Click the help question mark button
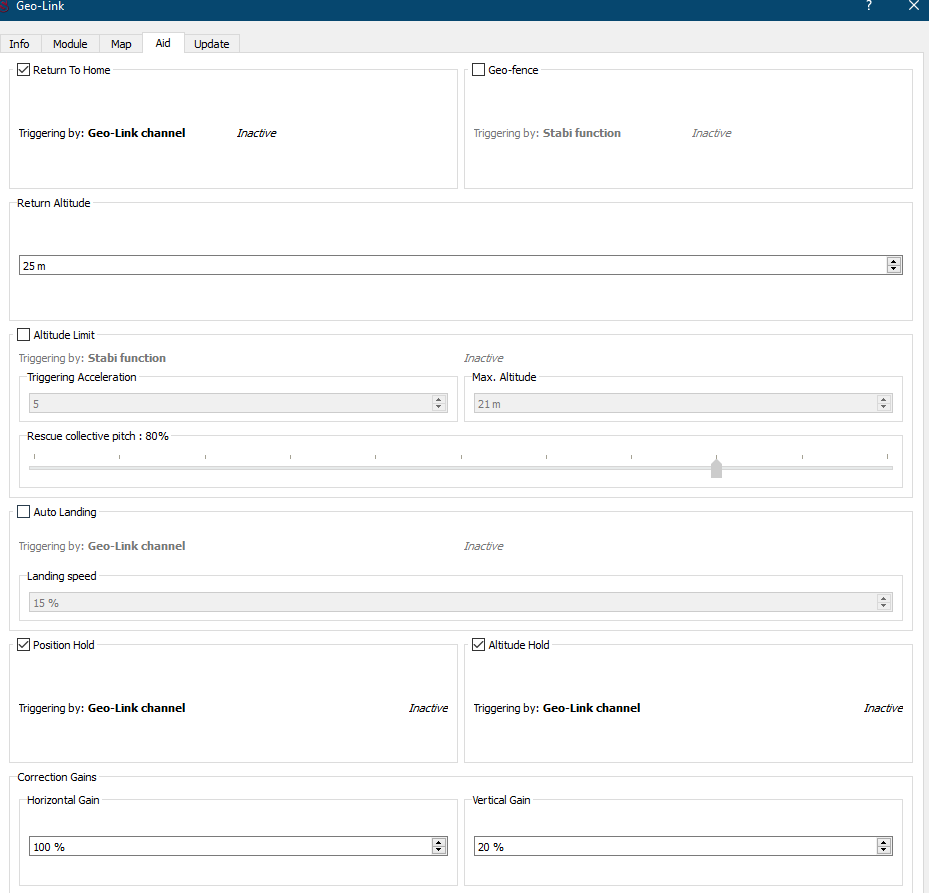Viewport: 929px width, 893px height. [868, 6]
